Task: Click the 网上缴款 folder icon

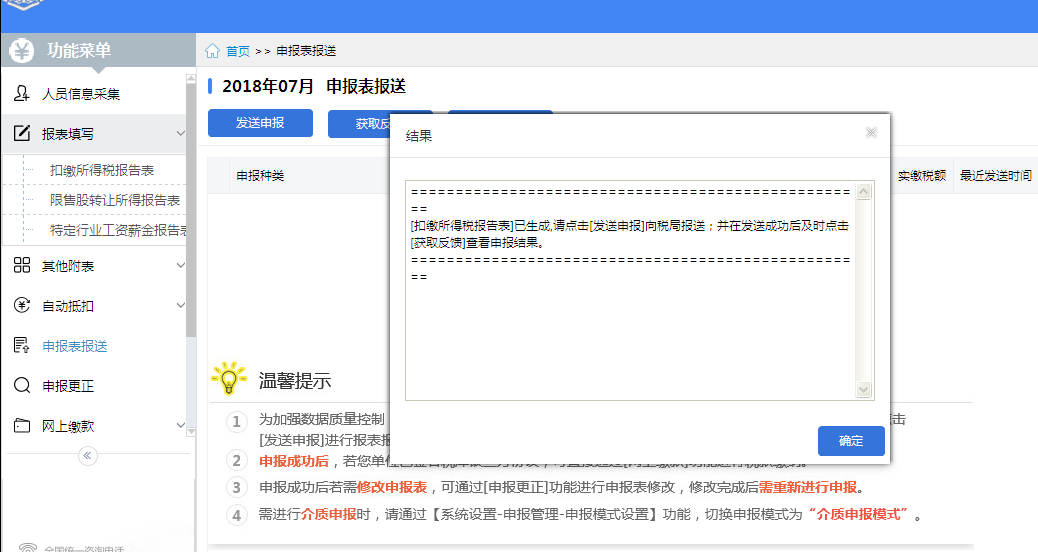Action: pyautogui.click(x=22, y=426)
